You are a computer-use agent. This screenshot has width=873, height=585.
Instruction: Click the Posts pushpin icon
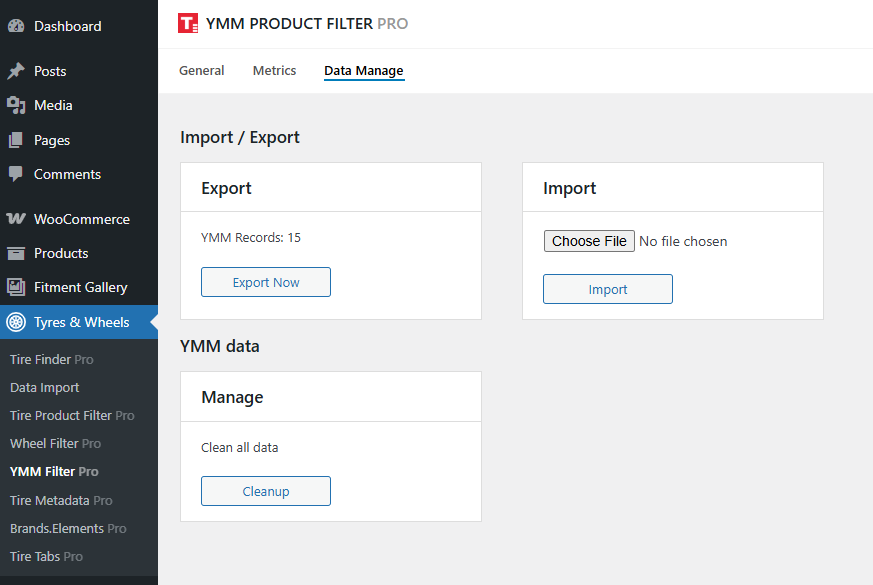click(16, 71)
